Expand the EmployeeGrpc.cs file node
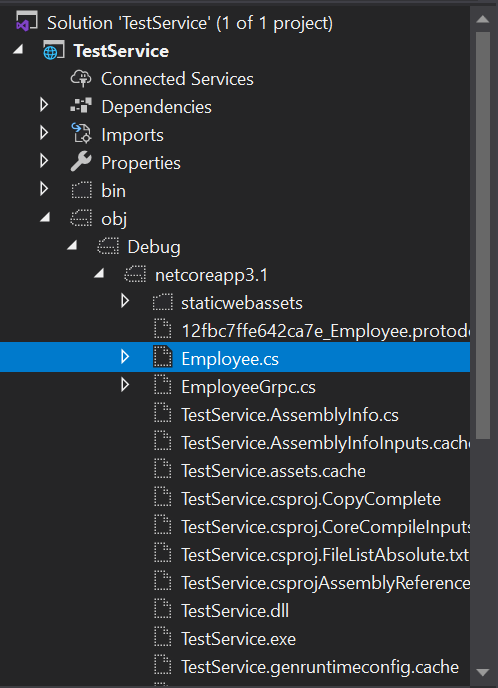The width and height of the screenshot is (498, 688). pos(125,385)
